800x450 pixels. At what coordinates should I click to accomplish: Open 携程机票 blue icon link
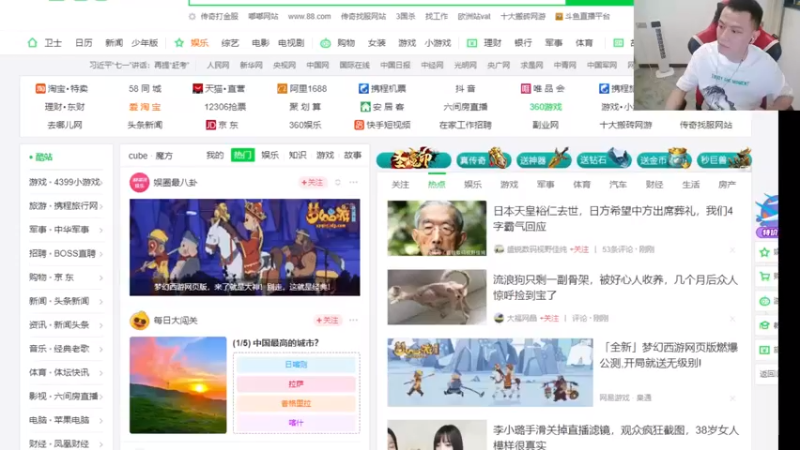[x=363, y=89]
